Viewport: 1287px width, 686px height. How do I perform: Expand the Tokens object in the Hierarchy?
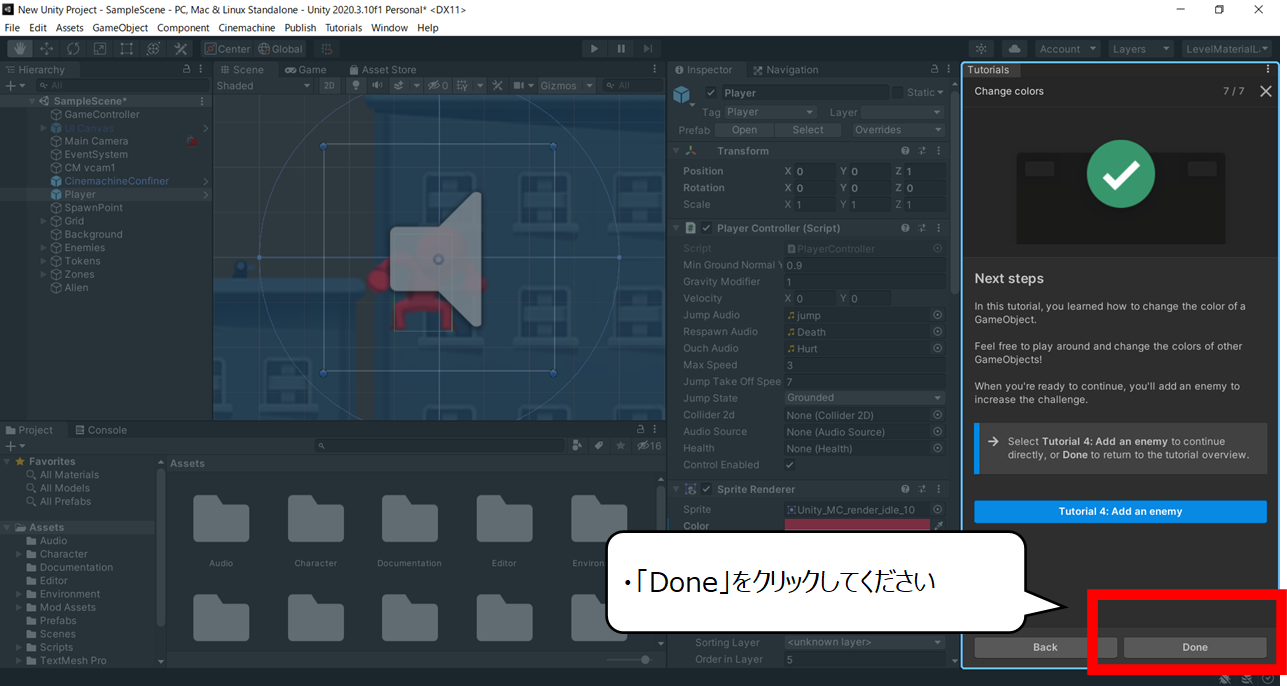(x=43, y=261)
